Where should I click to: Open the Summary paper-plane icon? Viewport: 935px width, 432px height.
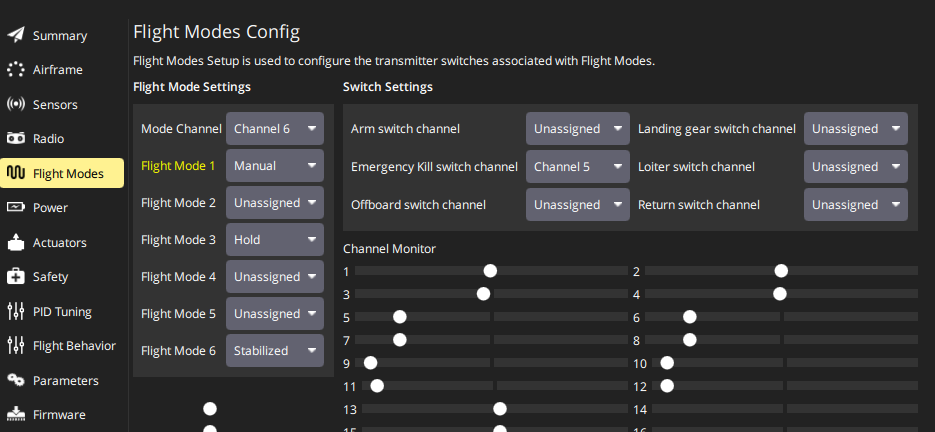[16, 36]
